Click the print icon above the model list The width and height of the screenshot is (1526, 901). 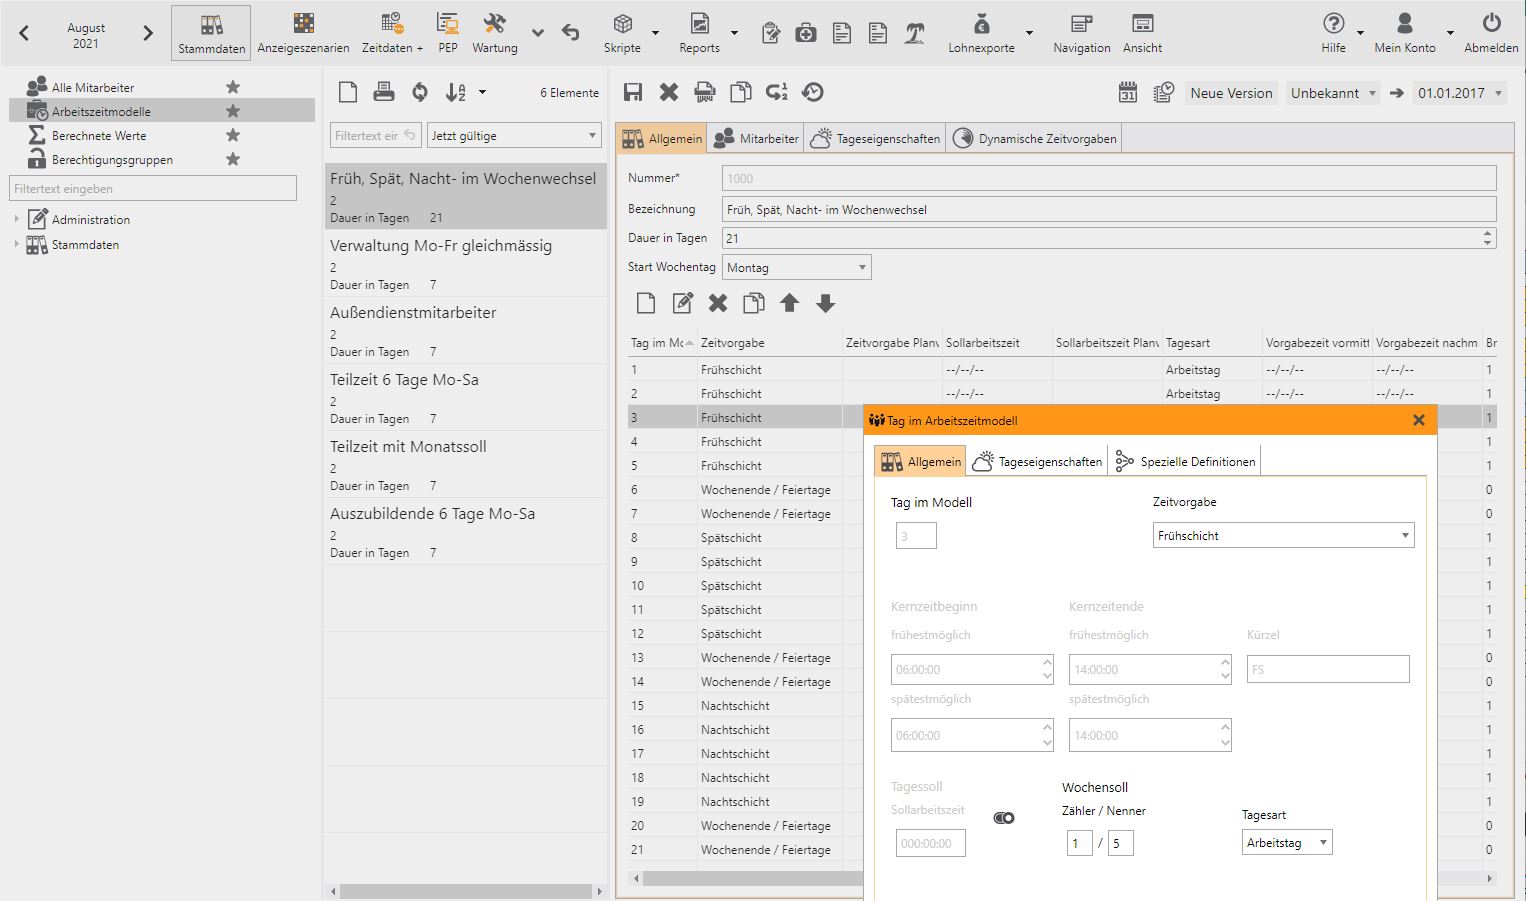click(384, 92)
